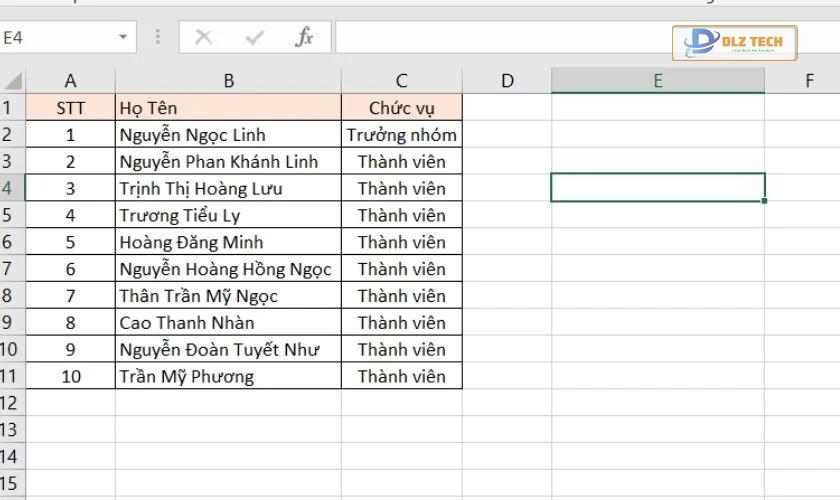Select row 12 header

click(12, 402)
